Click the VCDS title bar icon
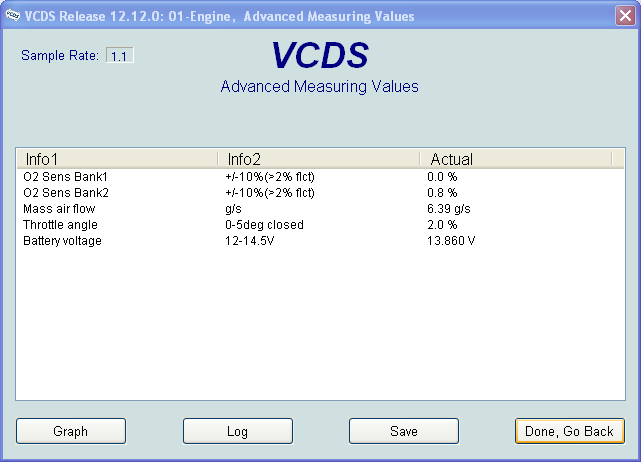This screenshot has width=641, height=462. coord(12,16)
